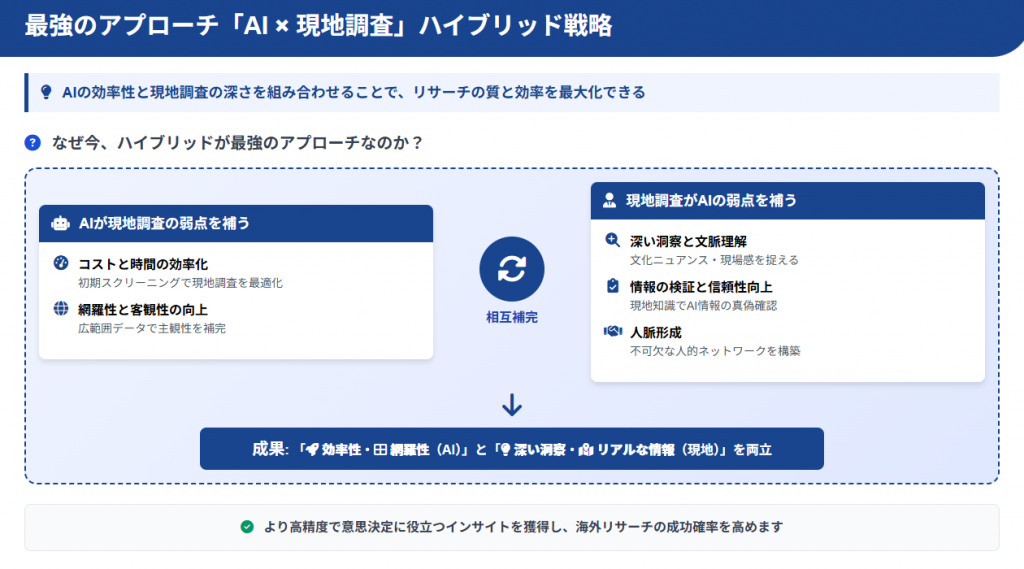Click the text 広範囲データで主観性を補完
1024x569 pixels.
click(x=152, y=329)
